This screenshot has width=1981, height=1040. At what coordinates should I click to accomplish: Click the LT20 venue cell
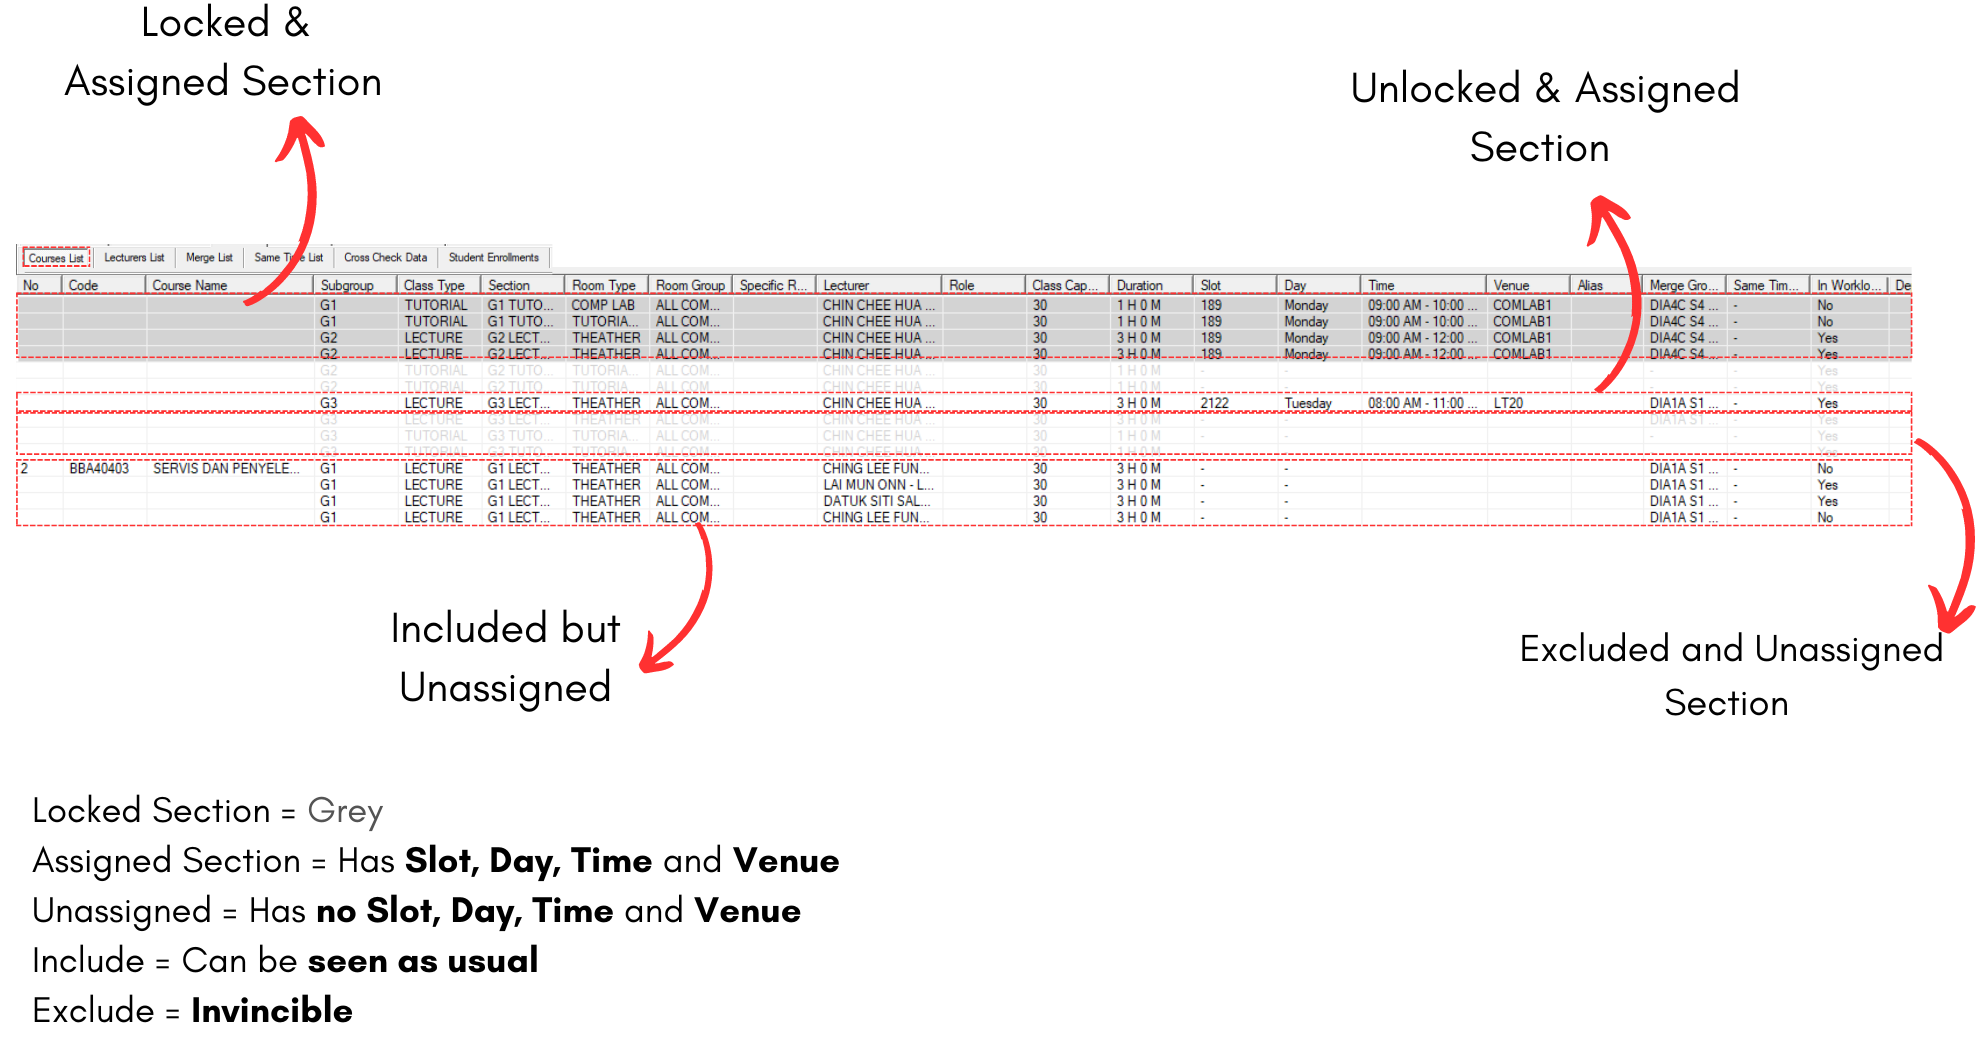pyautogui.click(x=1508, y=404)
